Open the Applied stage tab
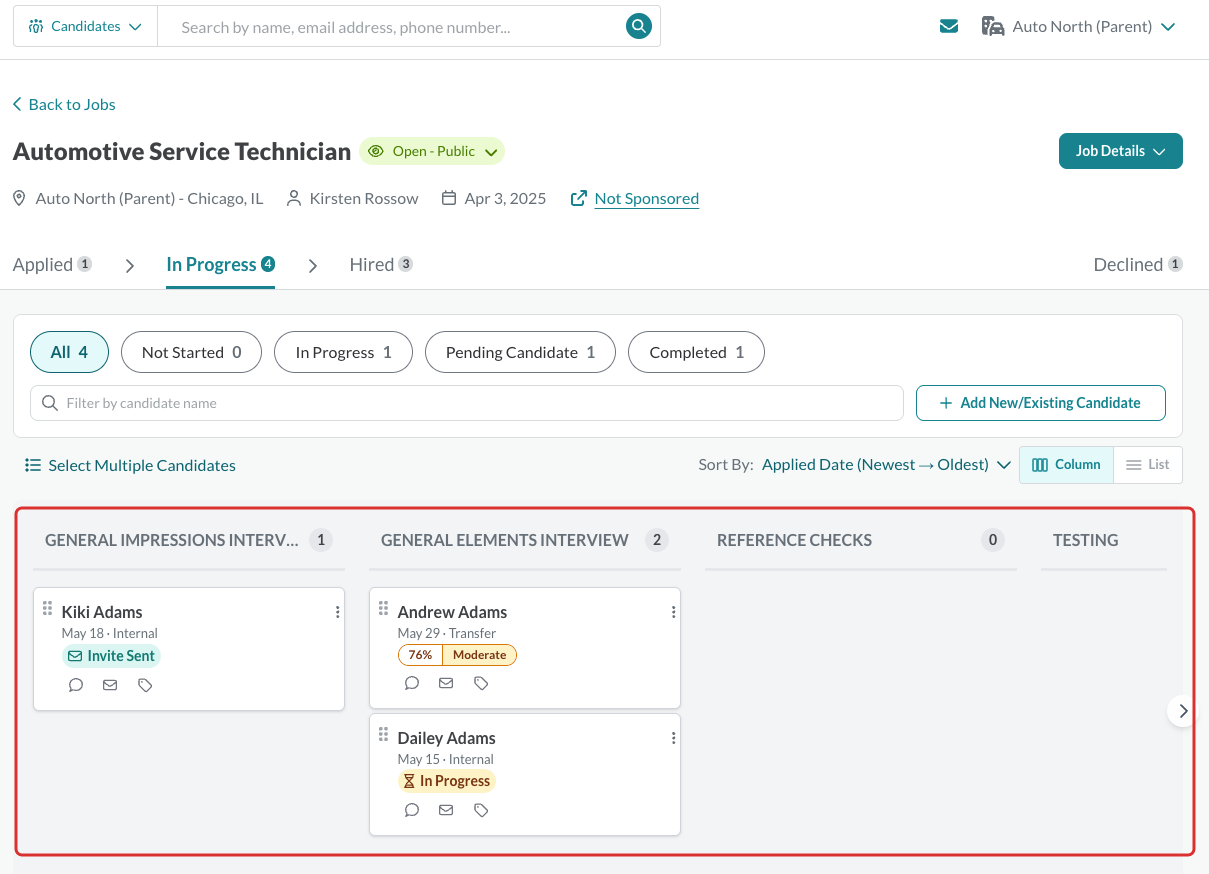This screenshot has height=874, width=1209. click(x=52, y=265)
